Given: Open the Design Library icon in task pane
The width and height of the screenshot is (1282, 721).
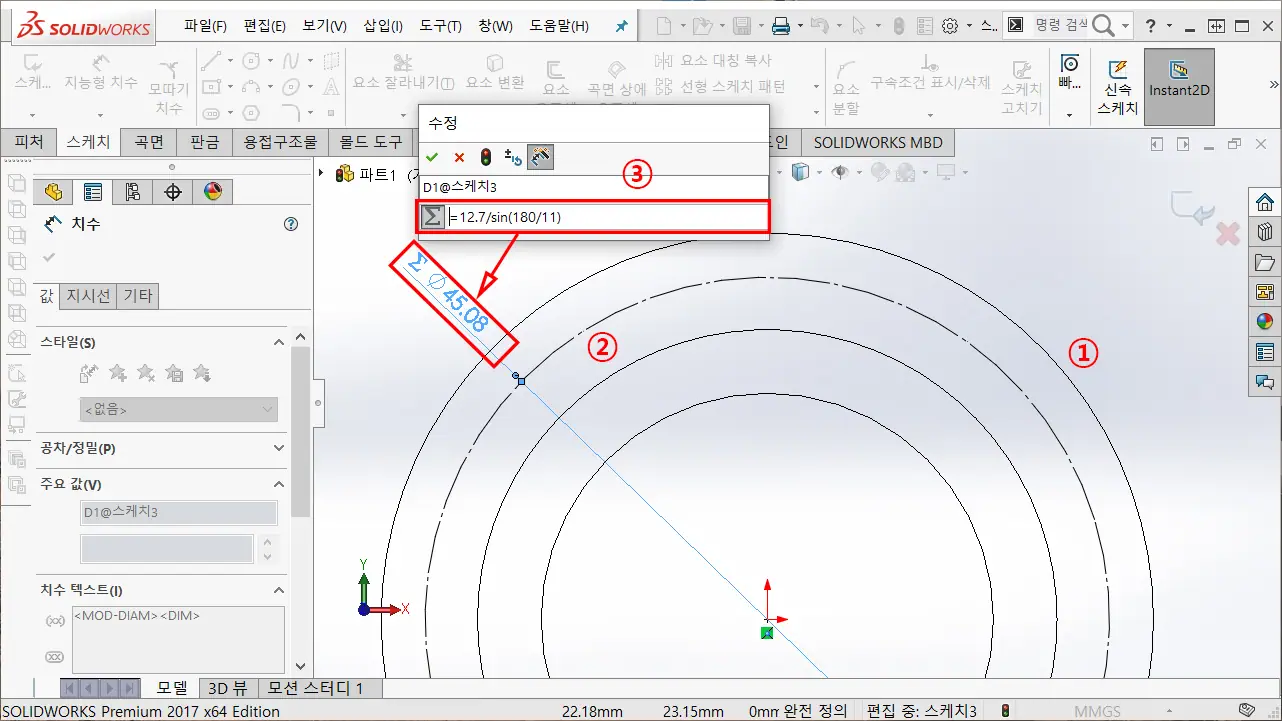Looking at the screenshot, I should click(x=1265, y=231).
